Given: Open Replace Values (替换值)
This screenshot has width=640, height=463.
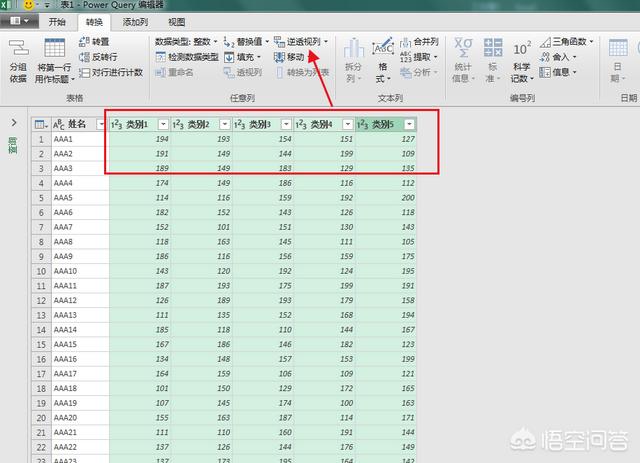Looking at the screenshot, I should 246,41.
